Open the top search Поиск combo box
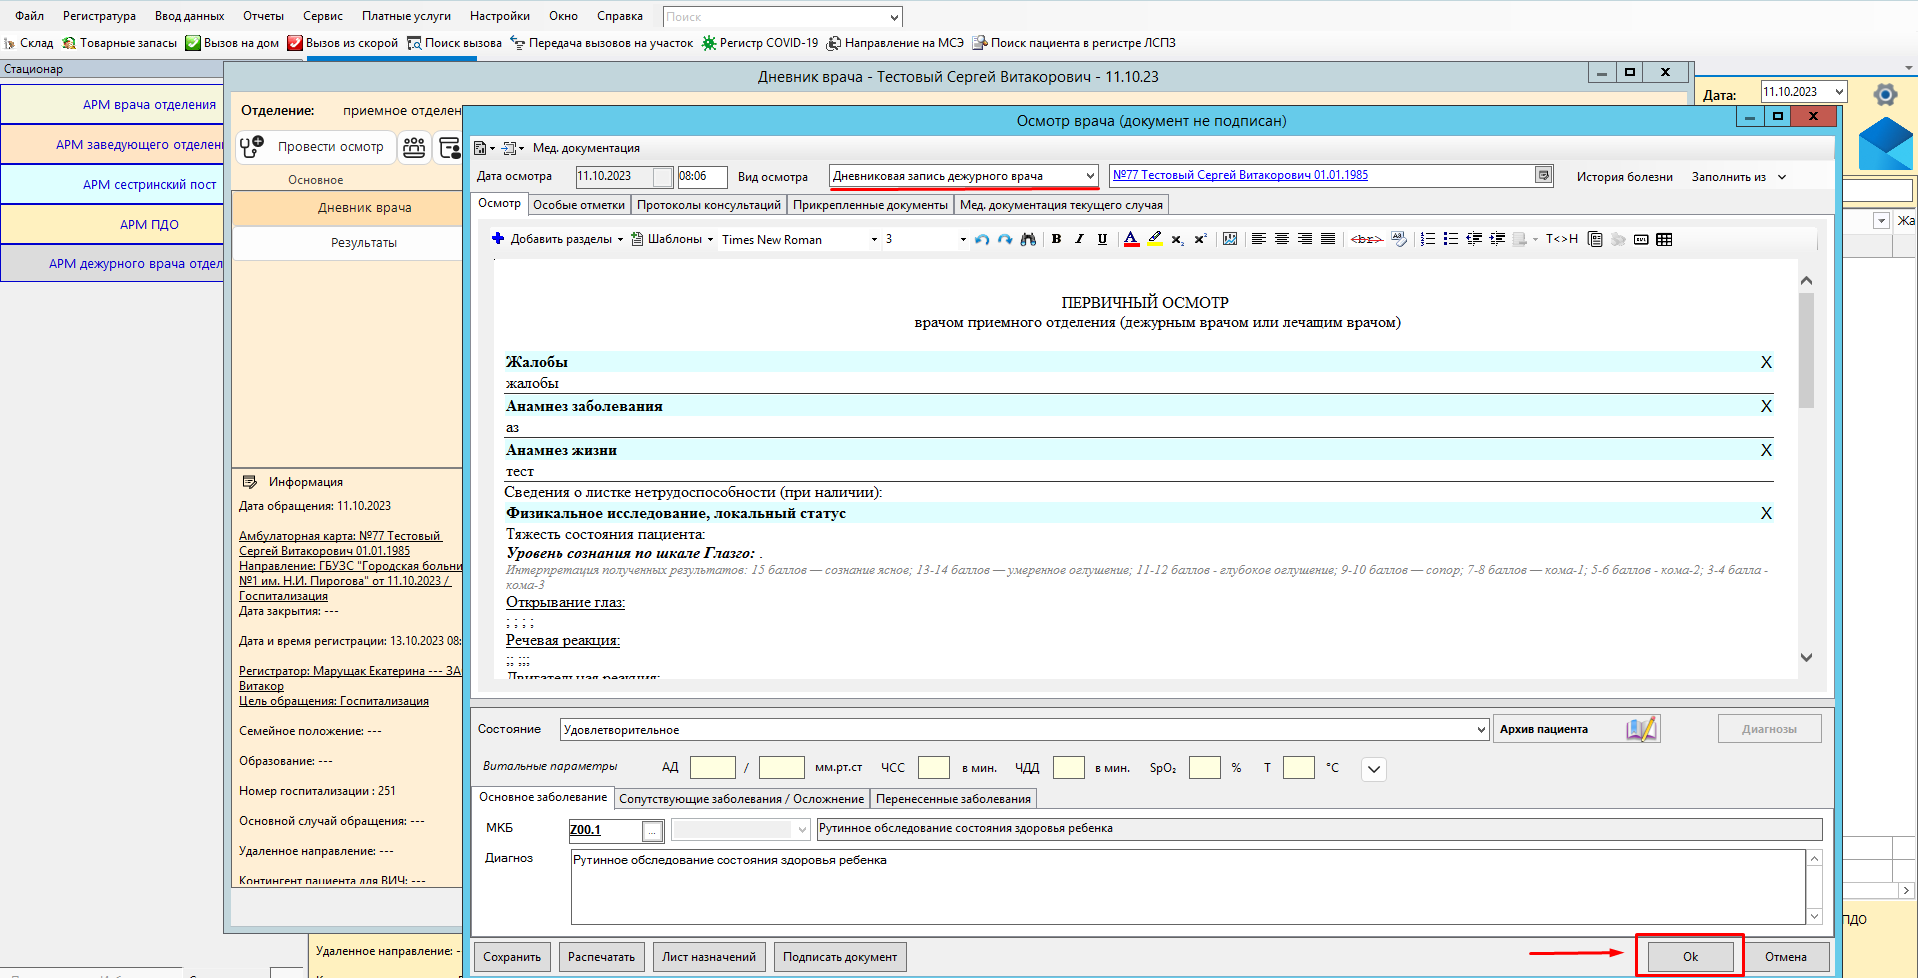Image resolution: width=1918 pixels, height=978 pixels. click(783, 17)
